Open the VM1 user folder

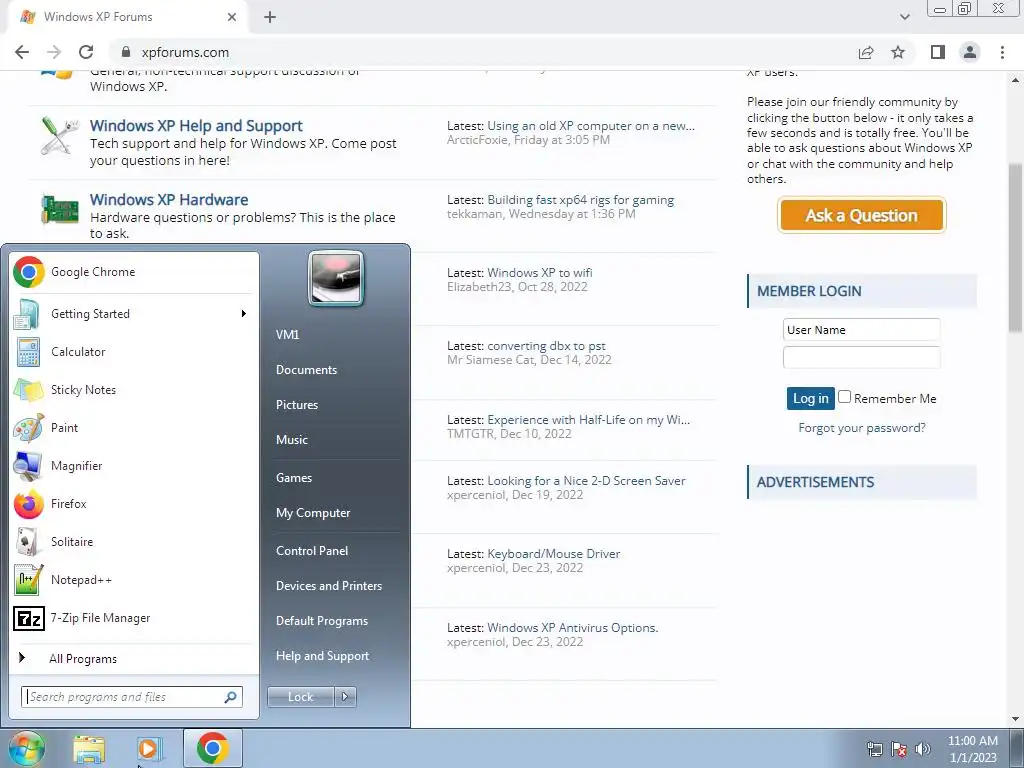coord(287,335)
